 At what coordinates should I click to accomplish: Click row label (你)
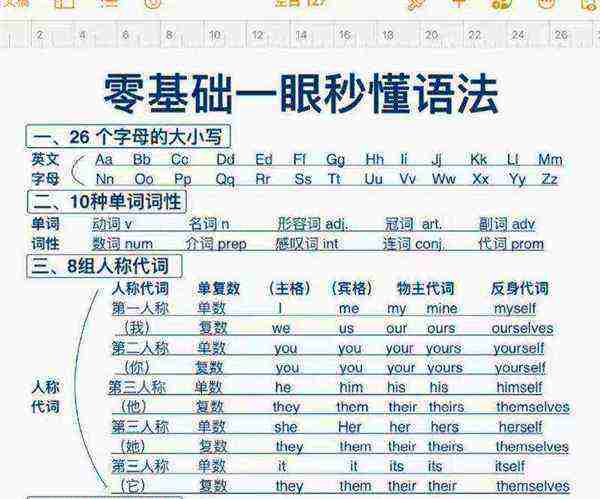tap(137, 367)
